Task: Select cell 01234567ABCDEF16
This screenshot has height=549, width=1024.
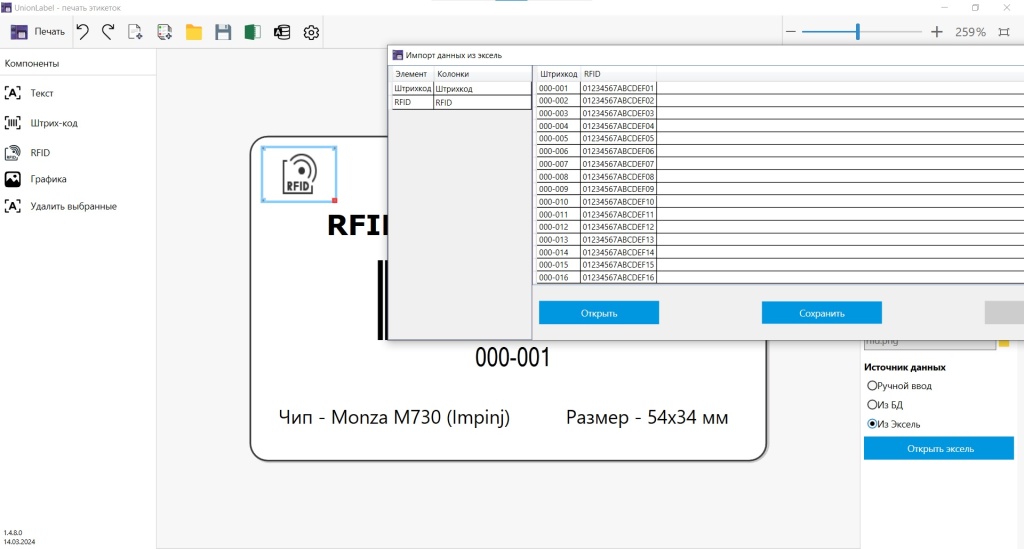Action: click(x=618, y=277)
